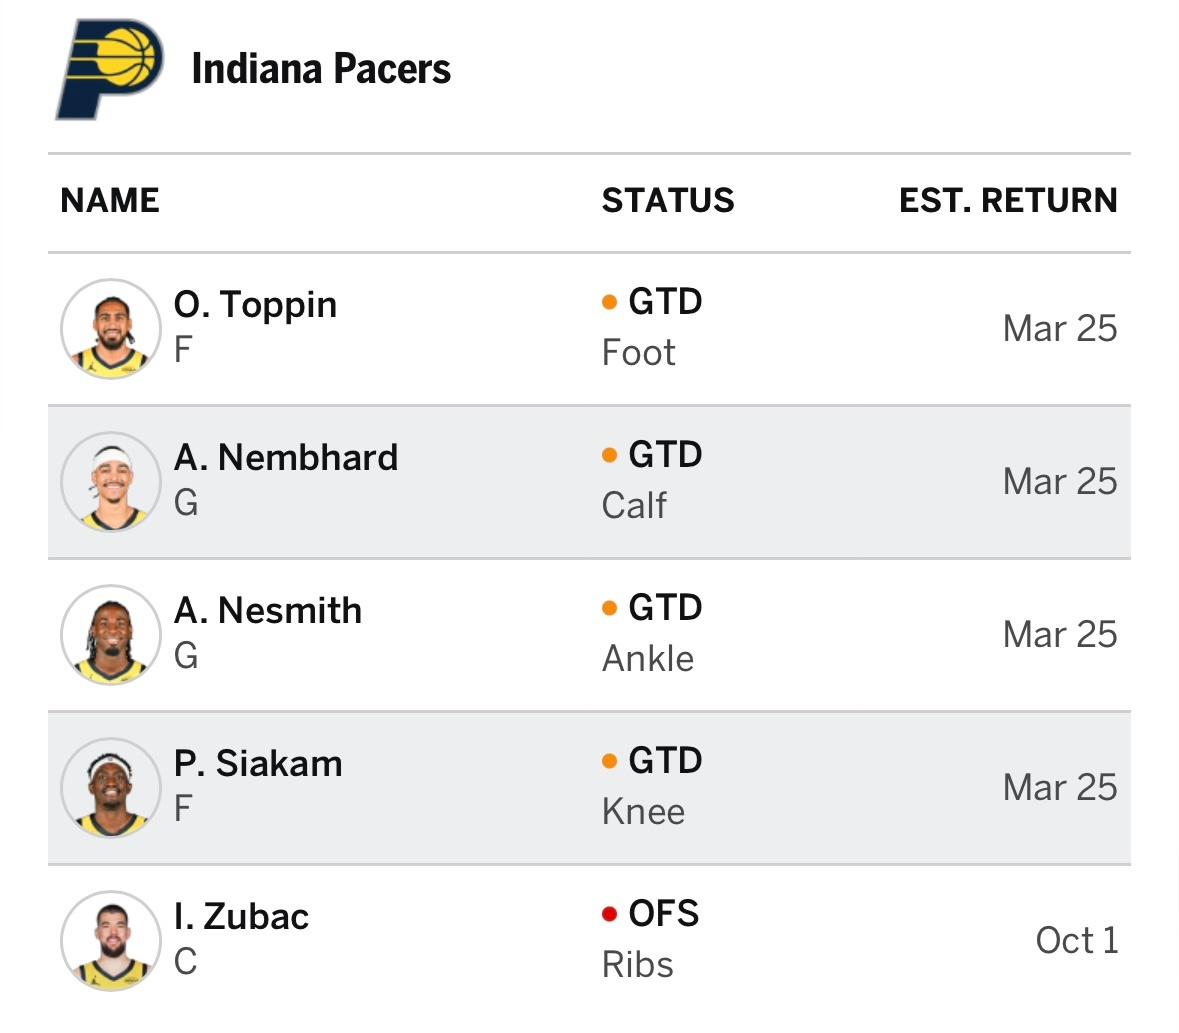This screenshot has height=1033, width=1179.
Task: Click the STATUS column header
Action: pyautogui.click(x=668, y=200)
